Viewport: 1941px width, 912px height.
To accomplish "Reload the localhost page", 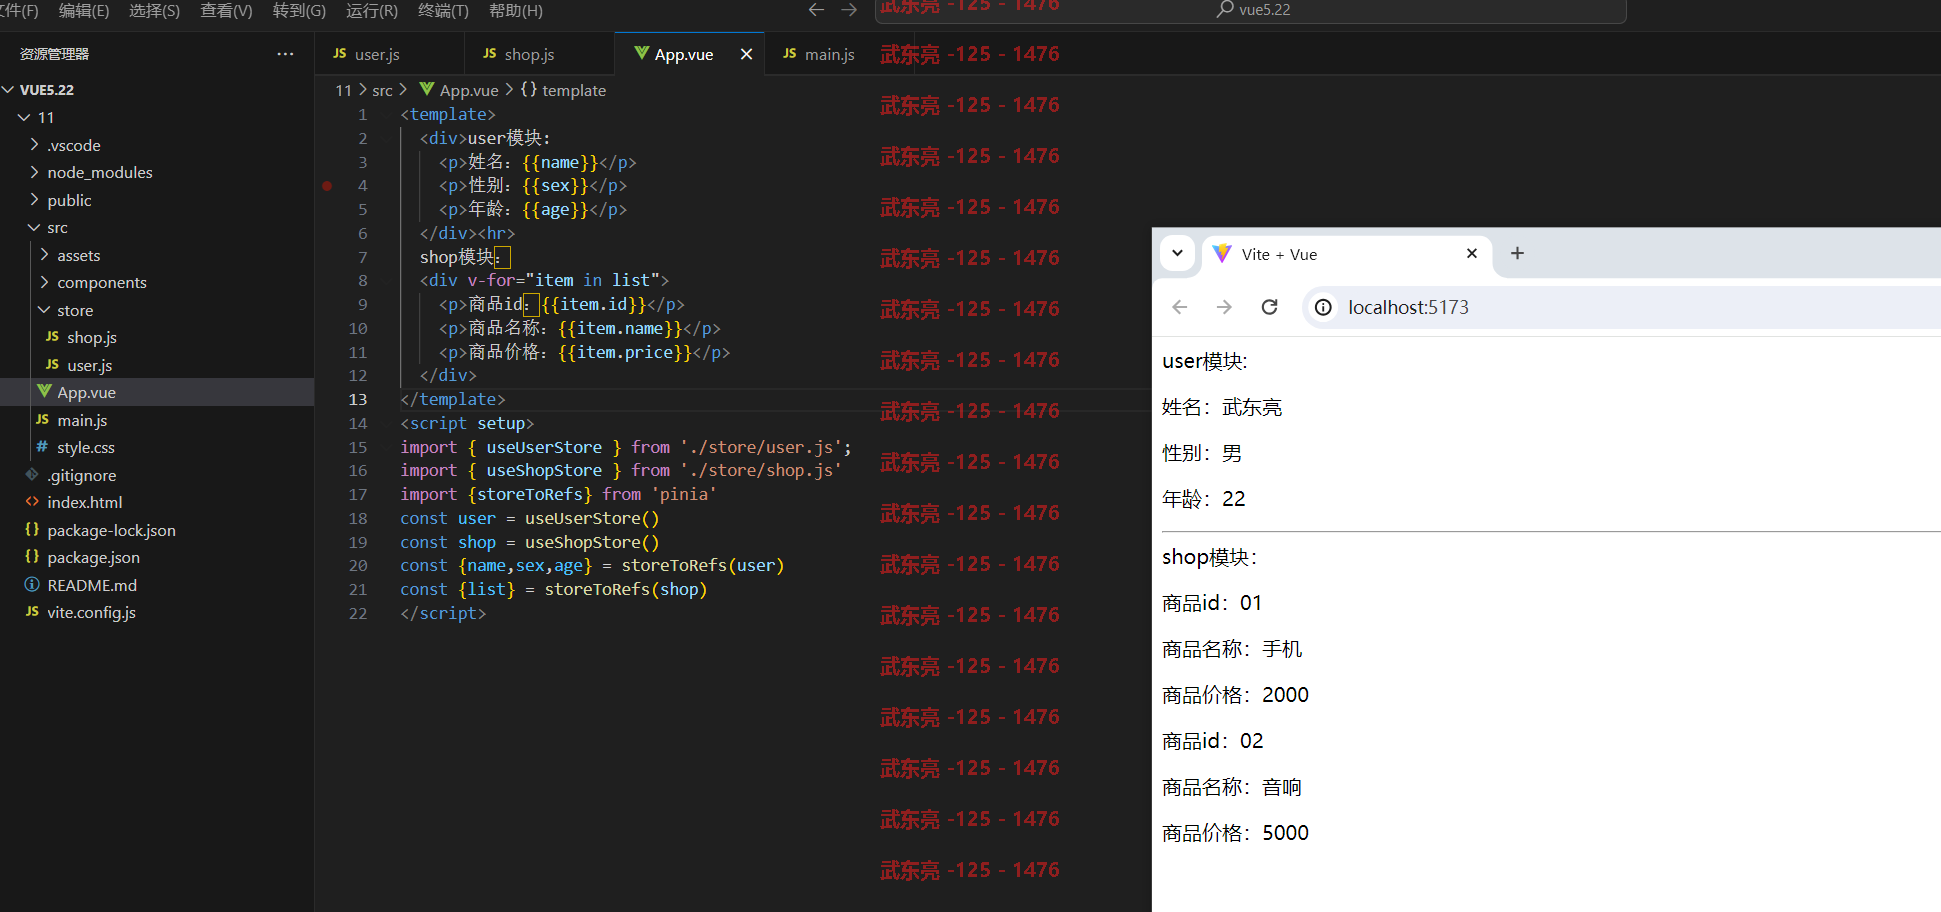I will 1269,307.
